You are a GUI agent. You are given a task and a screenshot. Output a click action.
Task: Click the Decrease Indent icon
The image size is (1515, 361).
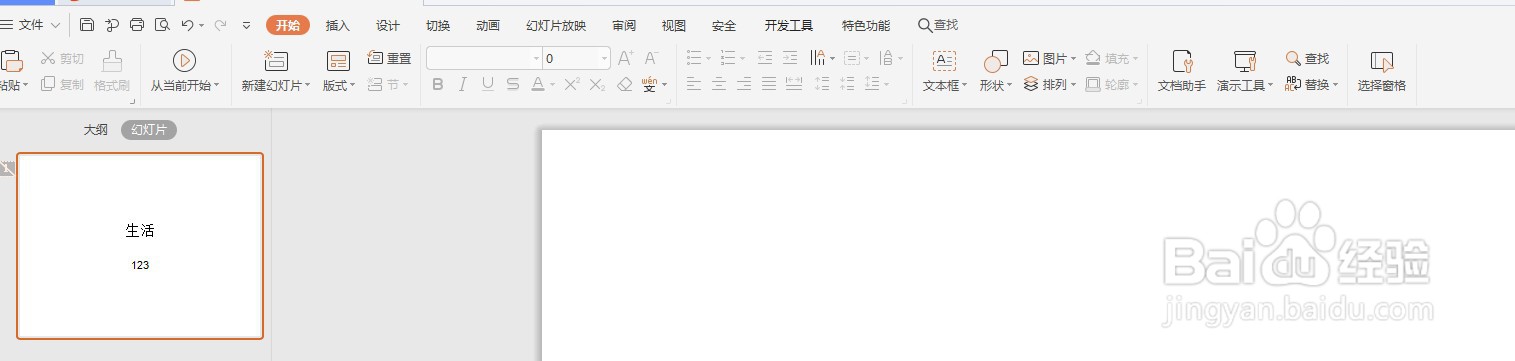(x=765, y=59)
